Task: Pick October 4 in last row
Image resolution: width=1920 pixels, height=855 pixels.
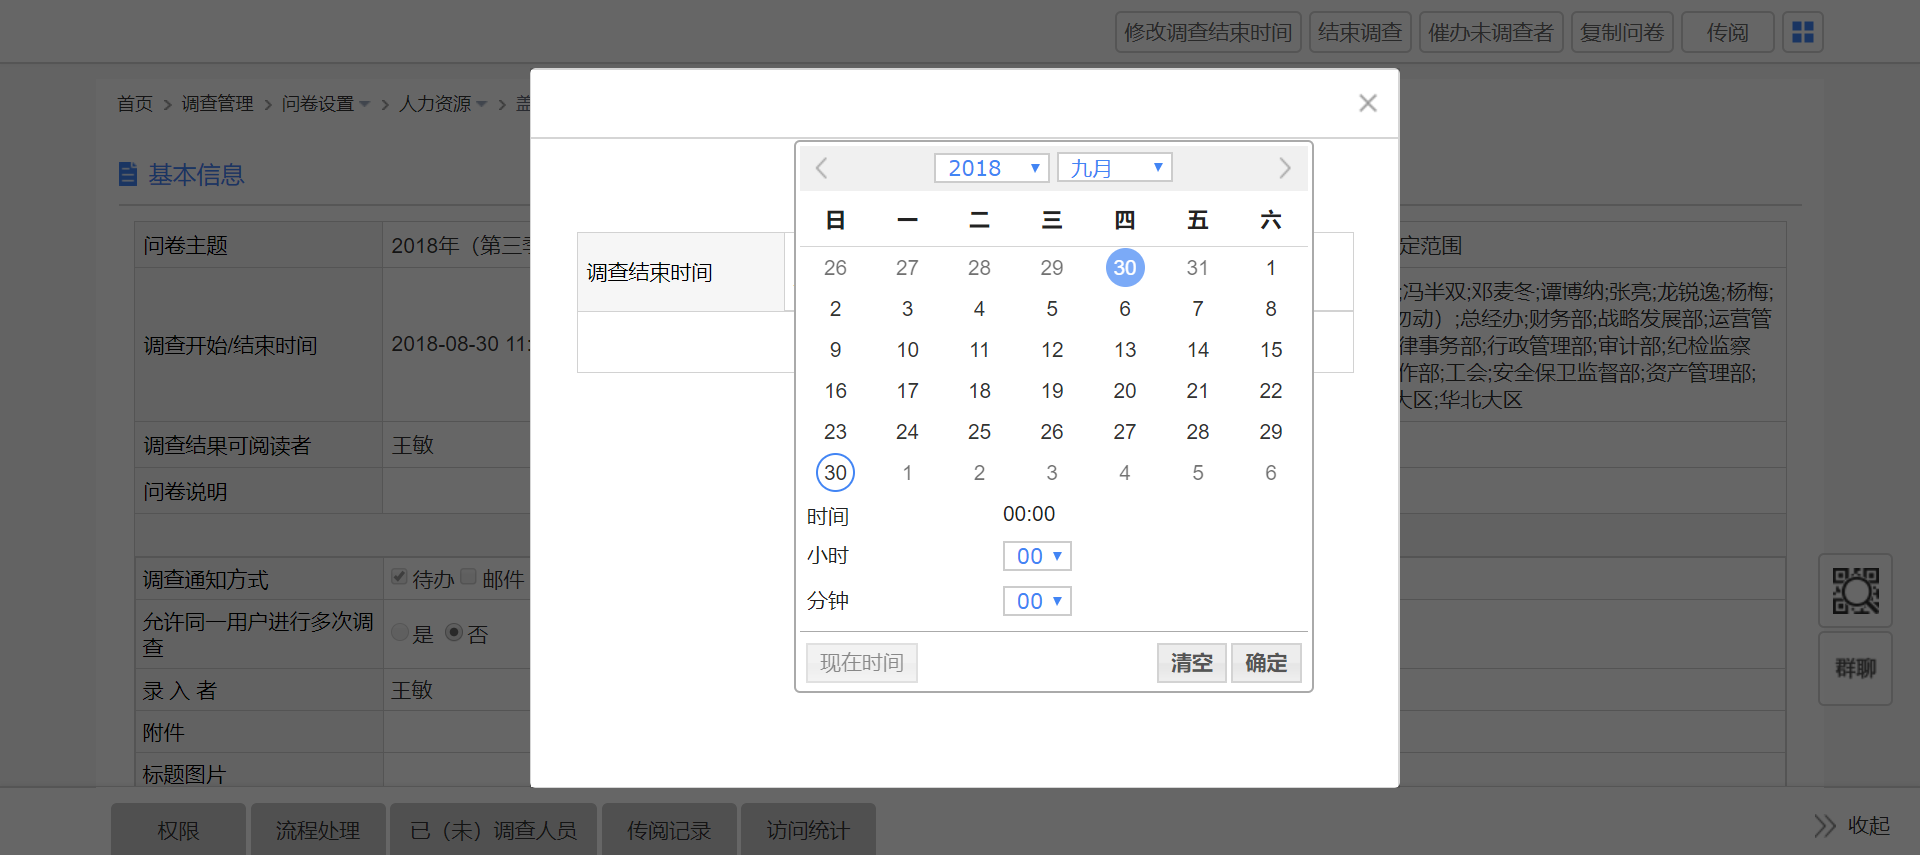Action: pyautogui.click(x=1125, y=473)
